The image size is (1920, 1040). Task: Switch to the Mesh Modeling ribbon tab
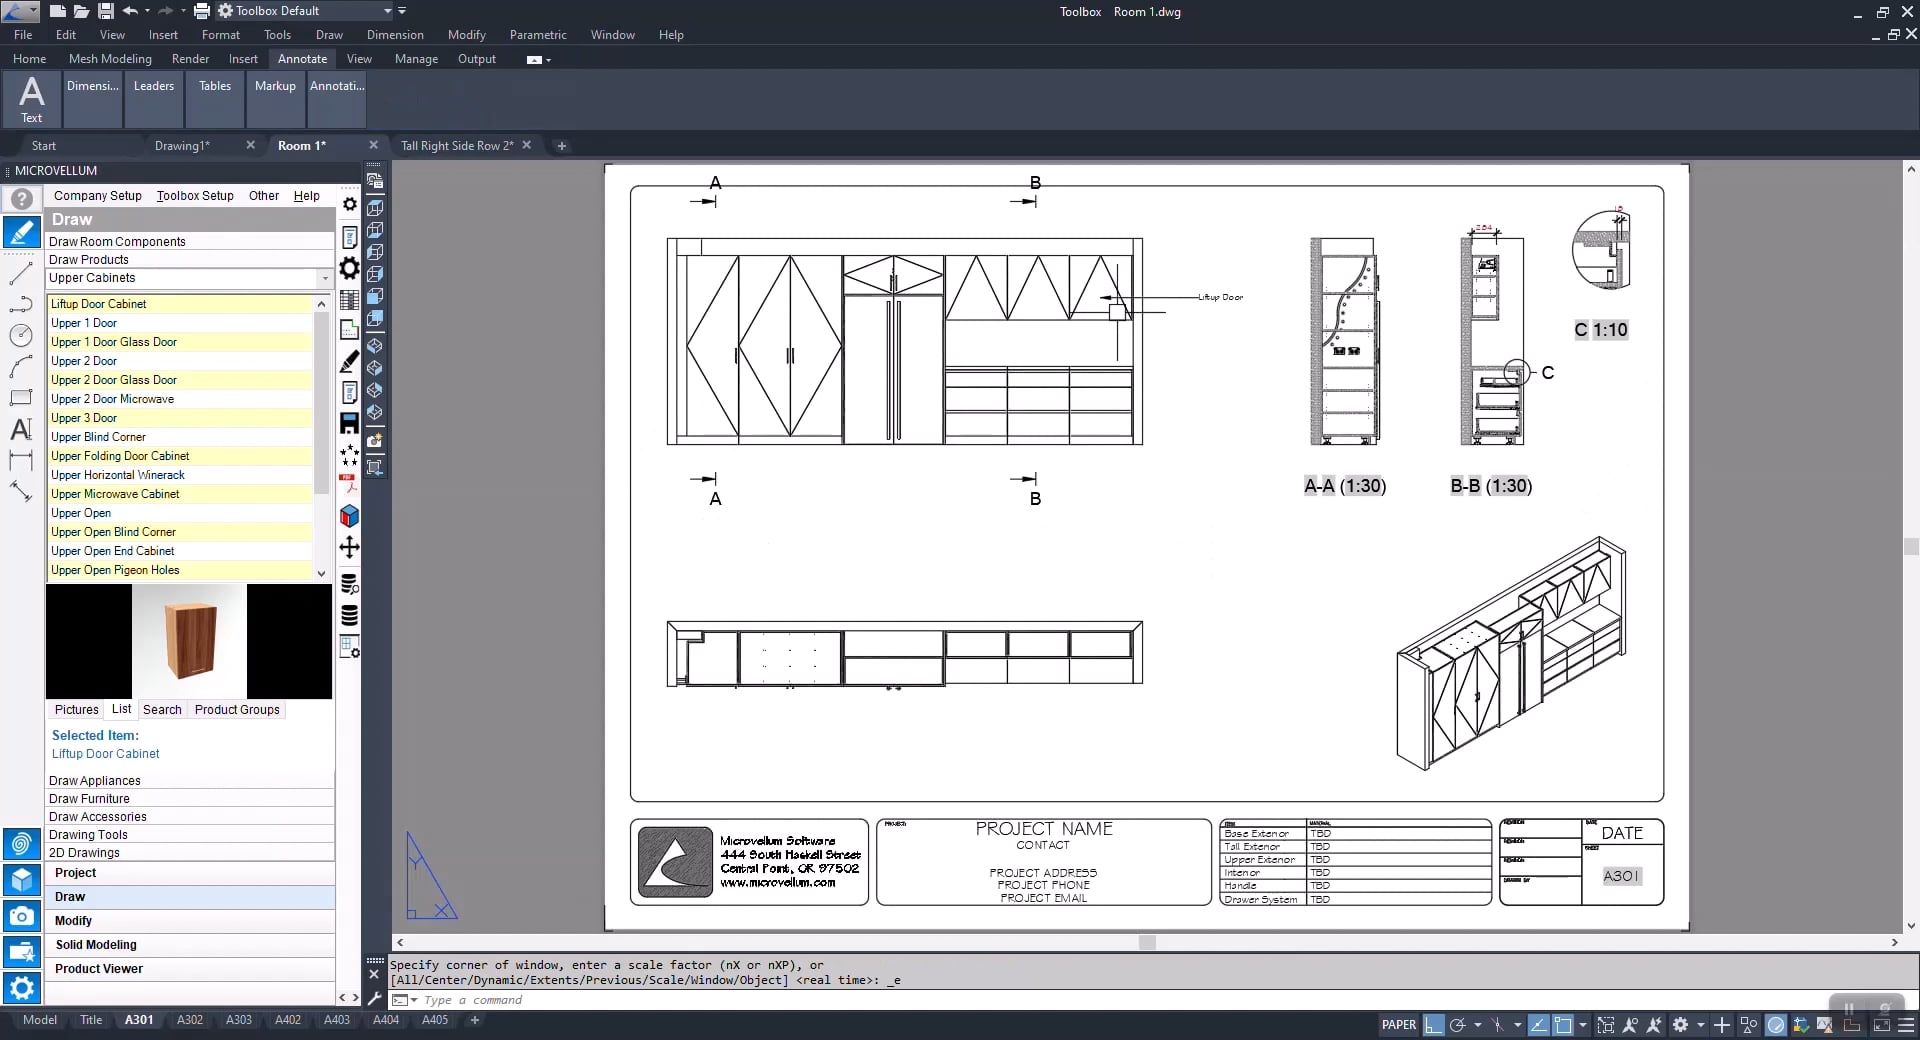[110, 59]
